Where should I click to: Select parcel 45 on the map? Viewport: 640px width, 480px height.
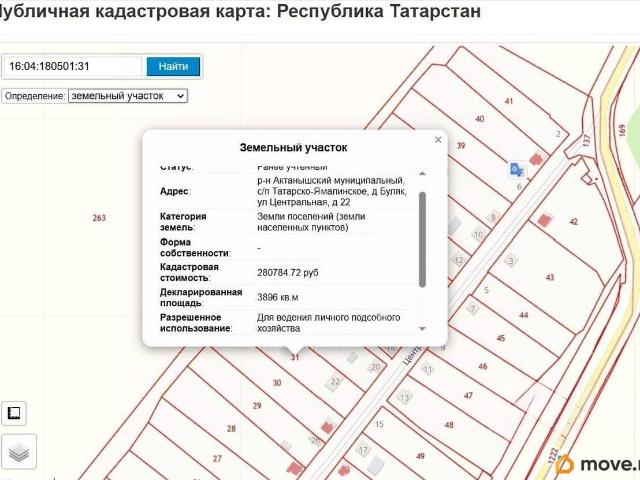501,338
